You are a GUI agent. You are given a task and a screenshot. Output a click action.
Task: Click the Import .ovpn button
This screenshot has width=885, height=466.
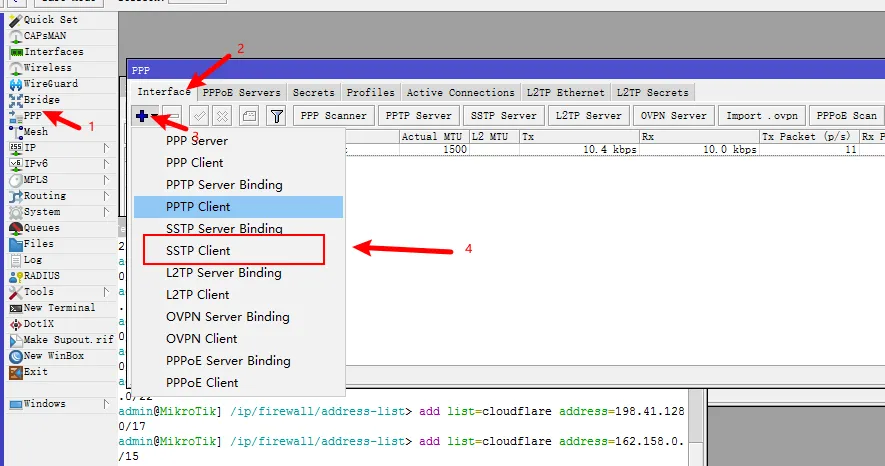point(762,116)
